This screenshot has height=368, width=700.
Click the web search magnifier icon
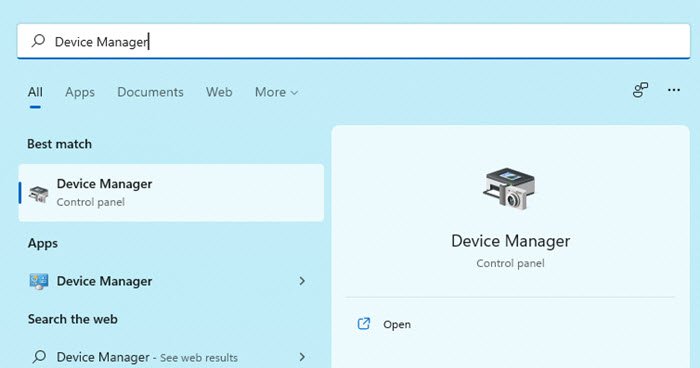(x=39, y=356)
